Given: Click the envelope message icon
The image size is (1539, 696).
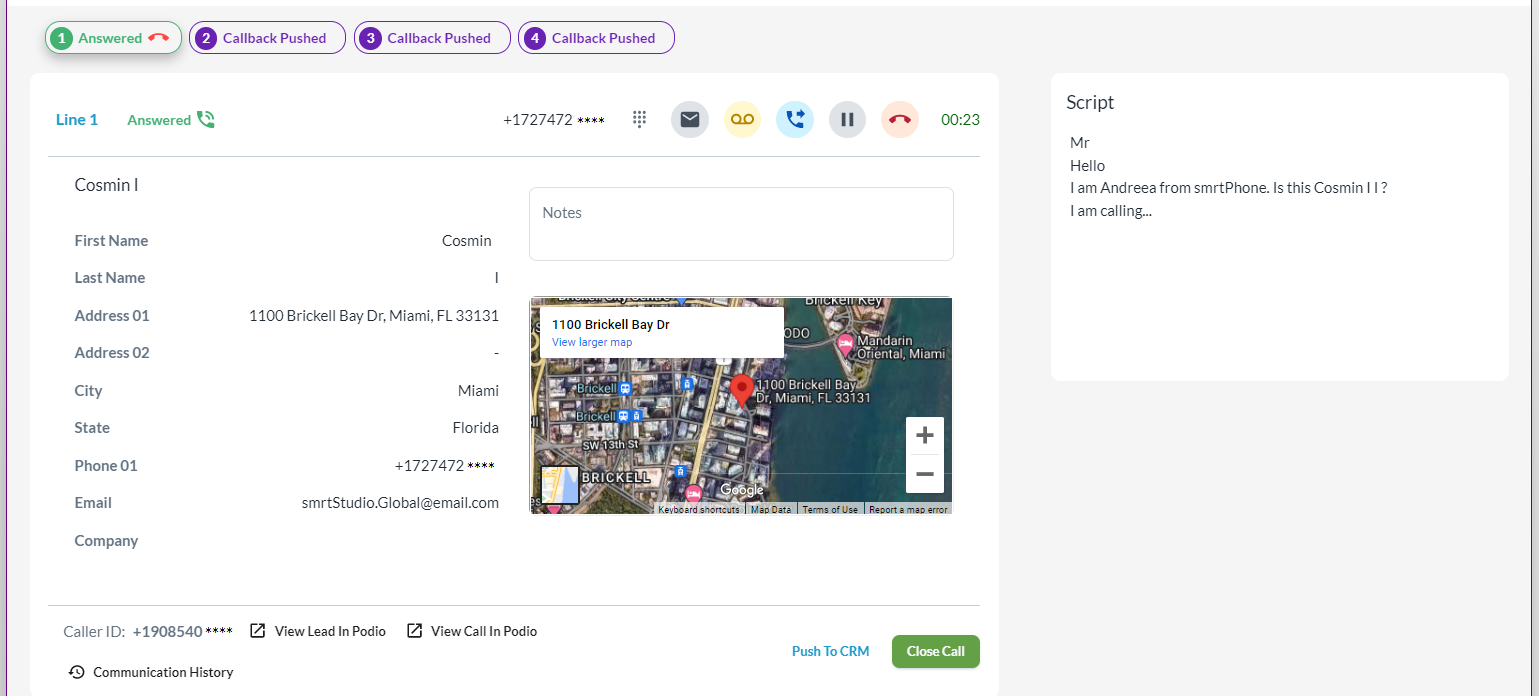Looking at the screenshot, I should click(x=690, y=120).
